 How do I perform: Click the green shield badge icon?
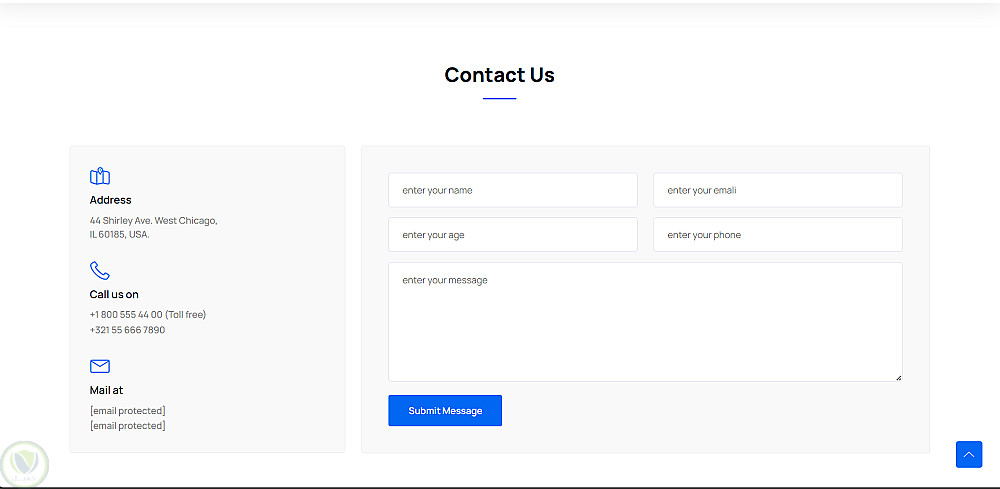click(x=24, y=463)
